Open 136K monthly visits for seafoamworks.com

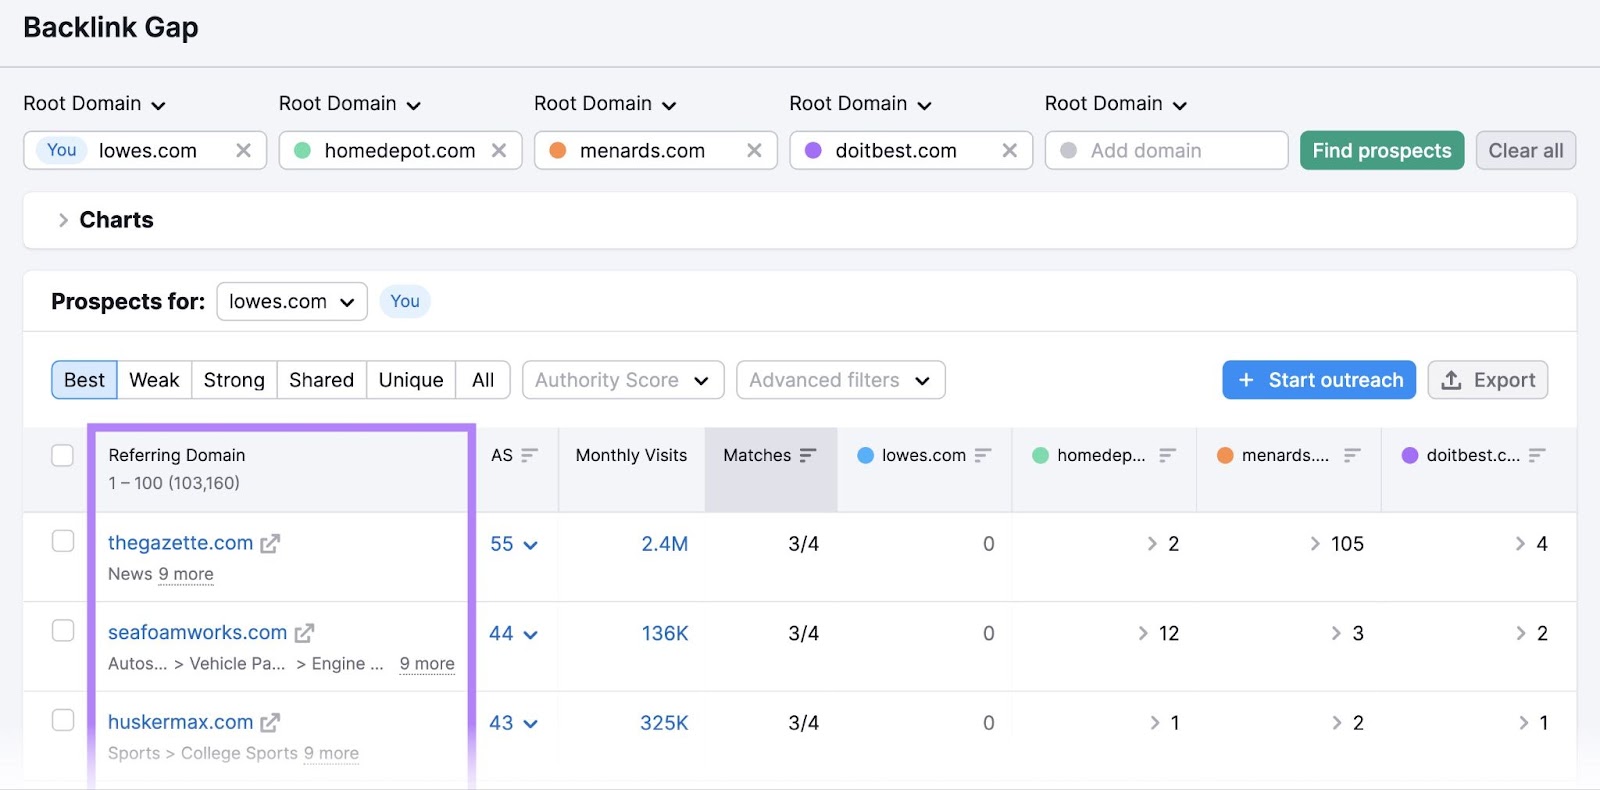click(x=664, y=633)
